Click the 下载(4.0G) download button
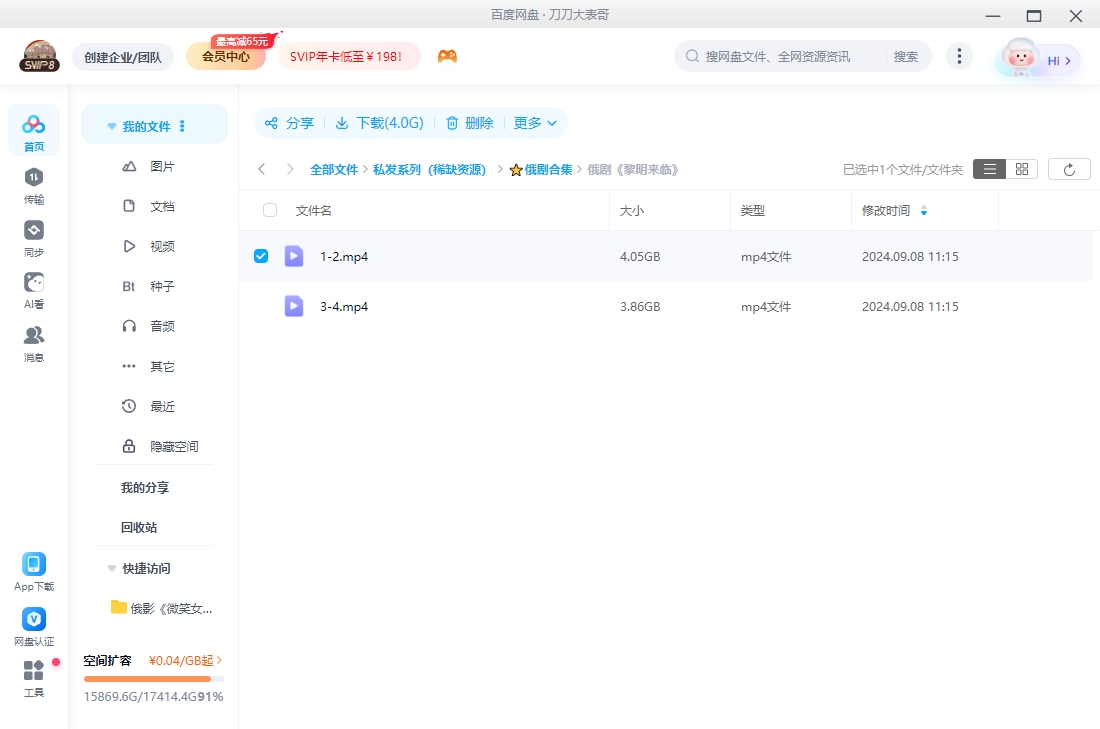The height and width of the screenshot is (729, 1100). pyautogui.click(x=379, y=122)
